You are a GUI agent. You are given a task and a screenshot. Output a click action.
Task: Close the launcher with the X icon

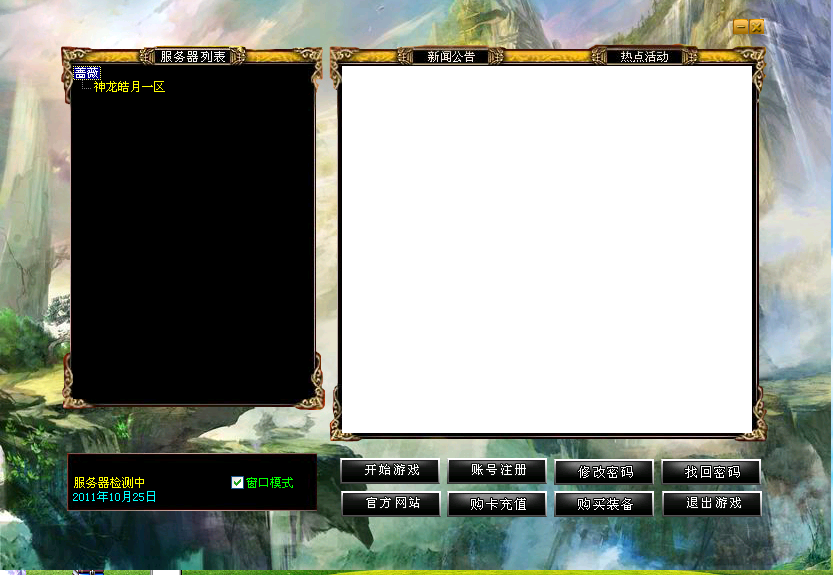[757, 27]
